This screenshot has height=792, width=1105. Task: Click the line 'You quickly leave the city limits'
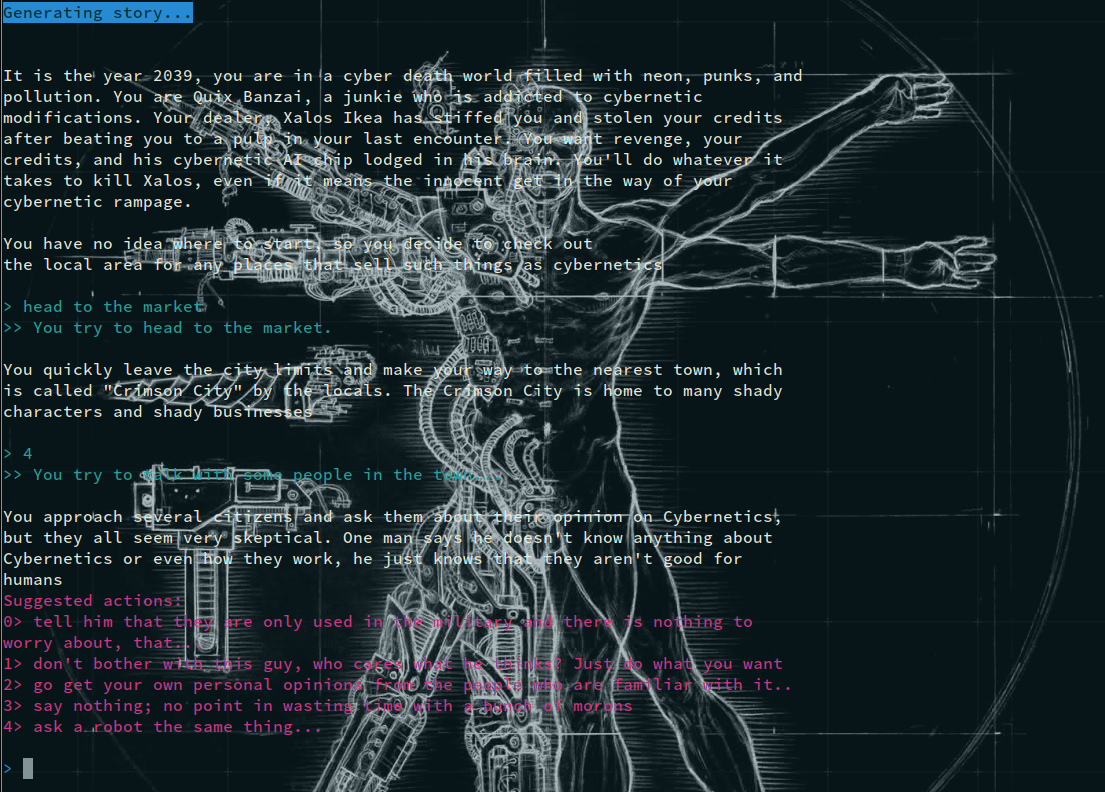click(393, 370)
